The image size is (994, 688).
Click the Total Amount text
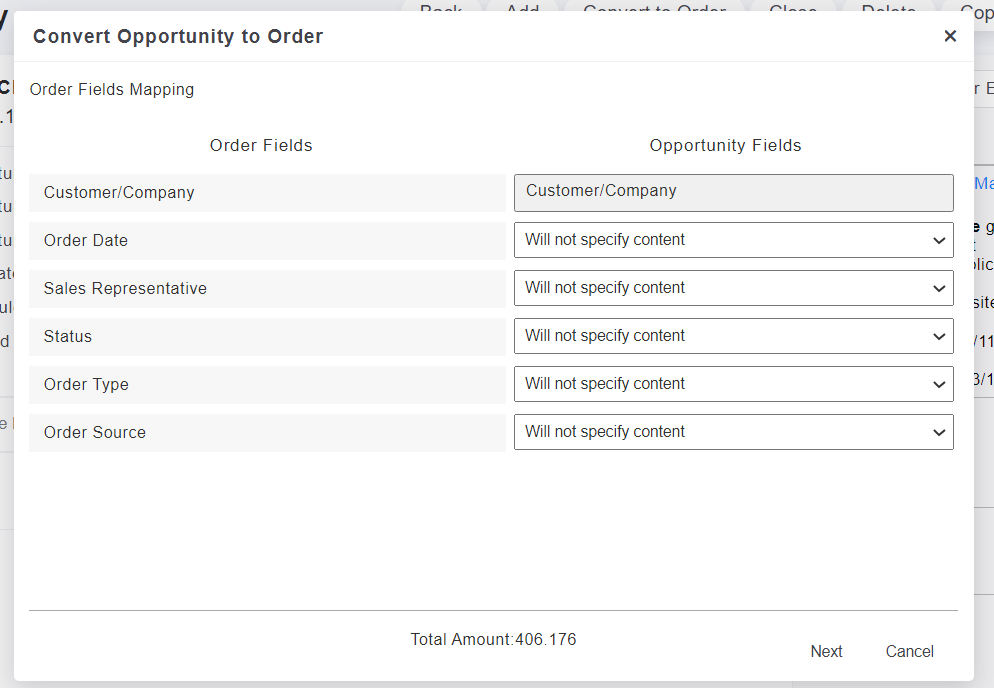pyautogui.click(x=493, y=639)
